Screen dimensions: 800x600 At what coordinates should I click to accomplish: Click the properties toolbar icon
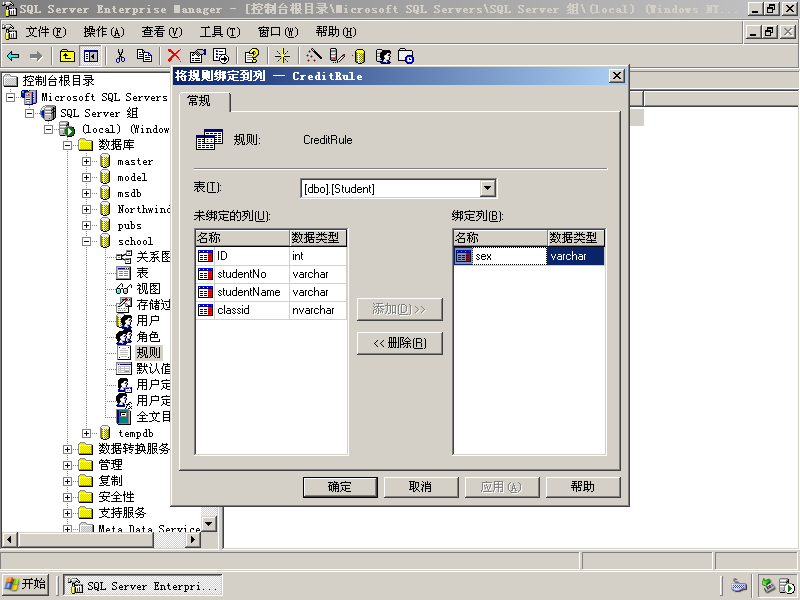point(197,56)
